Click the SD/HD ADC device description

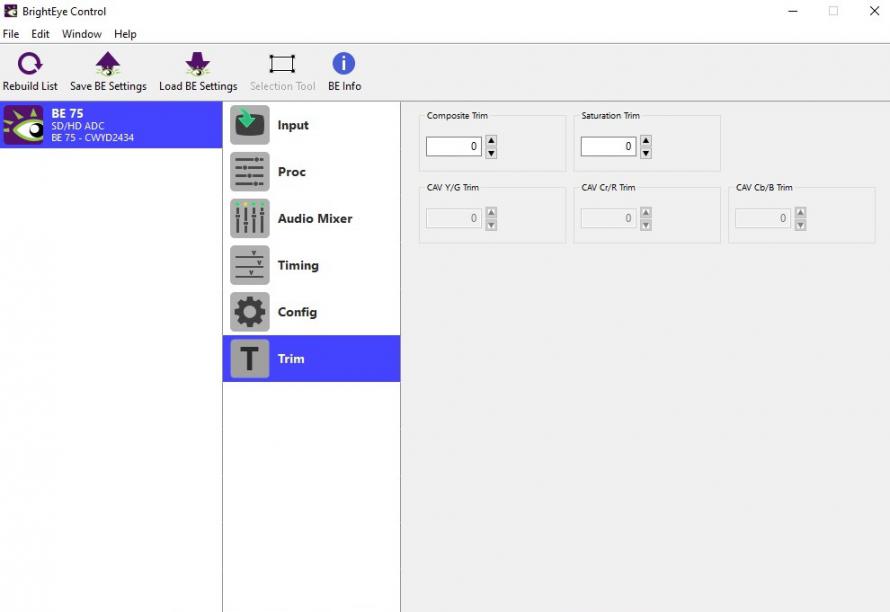click(x=78, y=126)
